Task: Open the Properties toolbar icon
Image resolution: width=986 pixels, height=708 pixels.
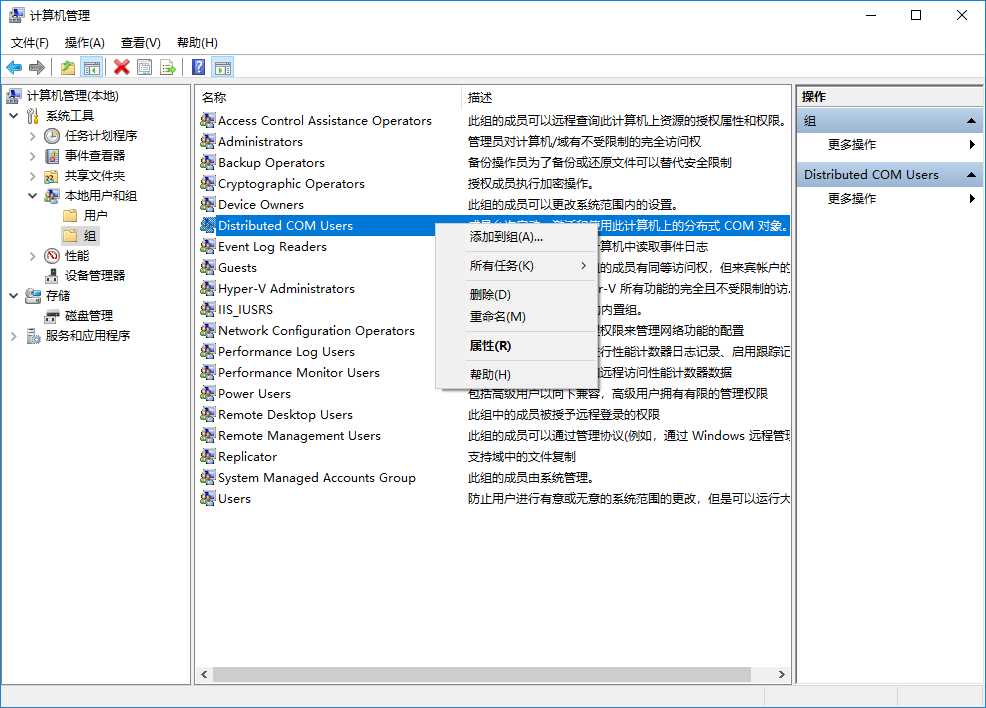Action: click(x=145, y=67)
